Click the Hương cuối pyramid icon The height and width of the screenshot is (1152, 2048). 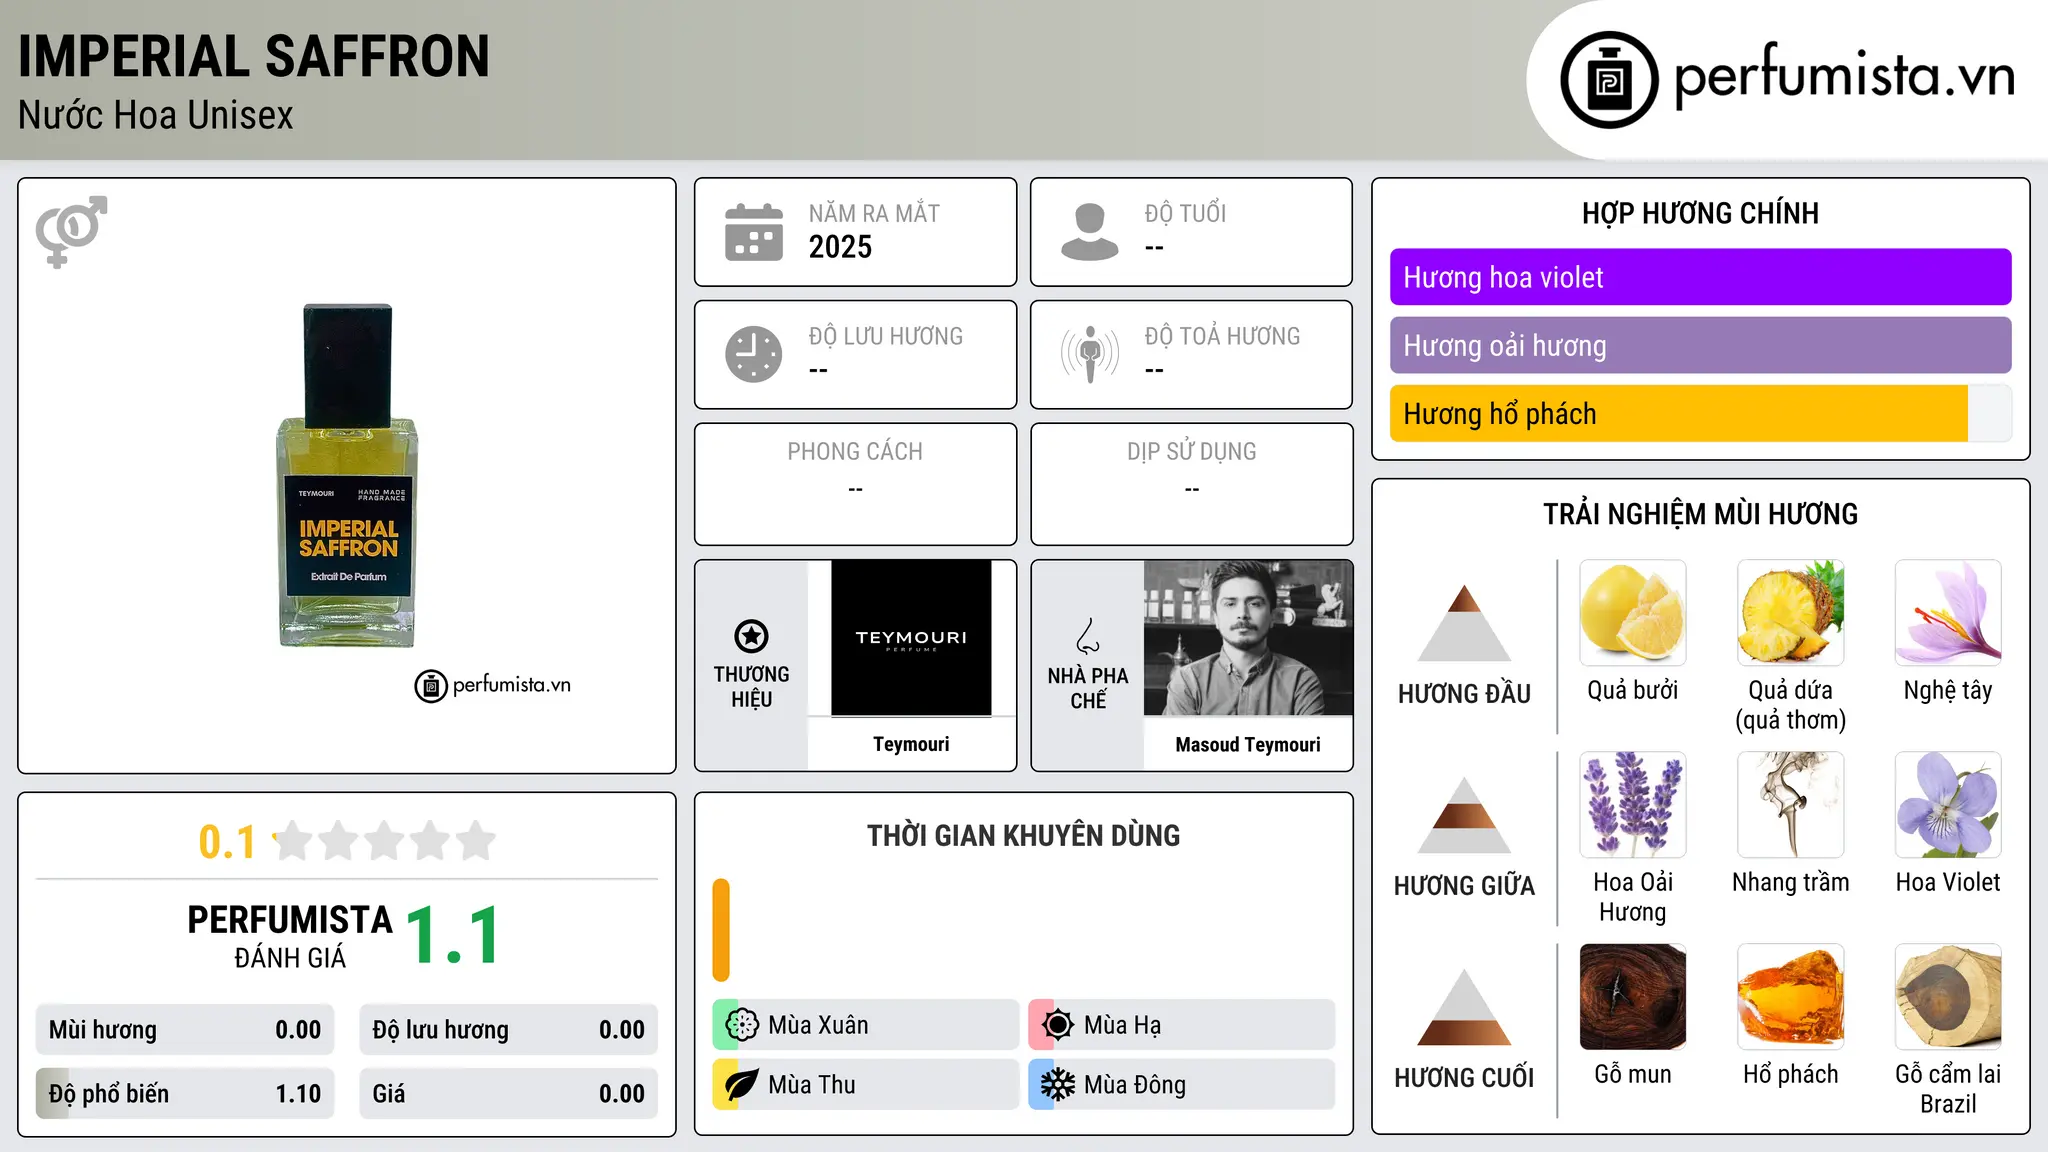coord(1464,1007)
